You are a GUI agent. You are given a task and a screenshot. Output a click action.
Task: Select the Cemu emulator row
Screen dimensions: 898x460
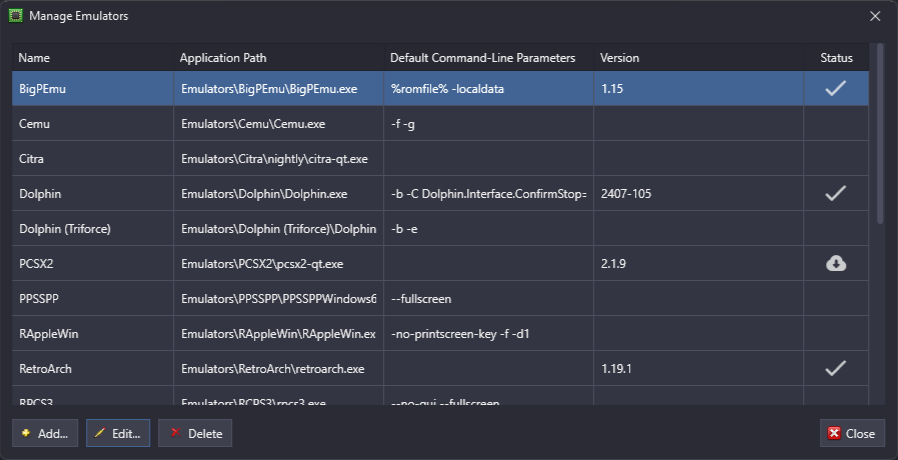[x=440, y=124]
